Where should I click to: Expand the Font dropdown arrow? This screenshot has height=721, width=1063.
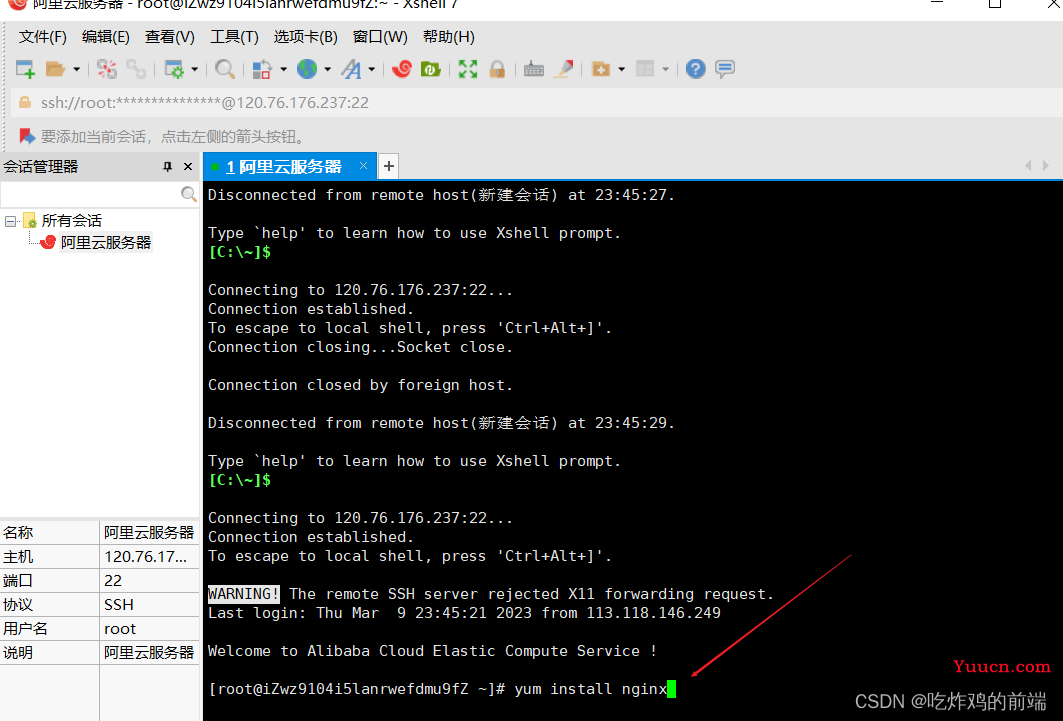372,69
